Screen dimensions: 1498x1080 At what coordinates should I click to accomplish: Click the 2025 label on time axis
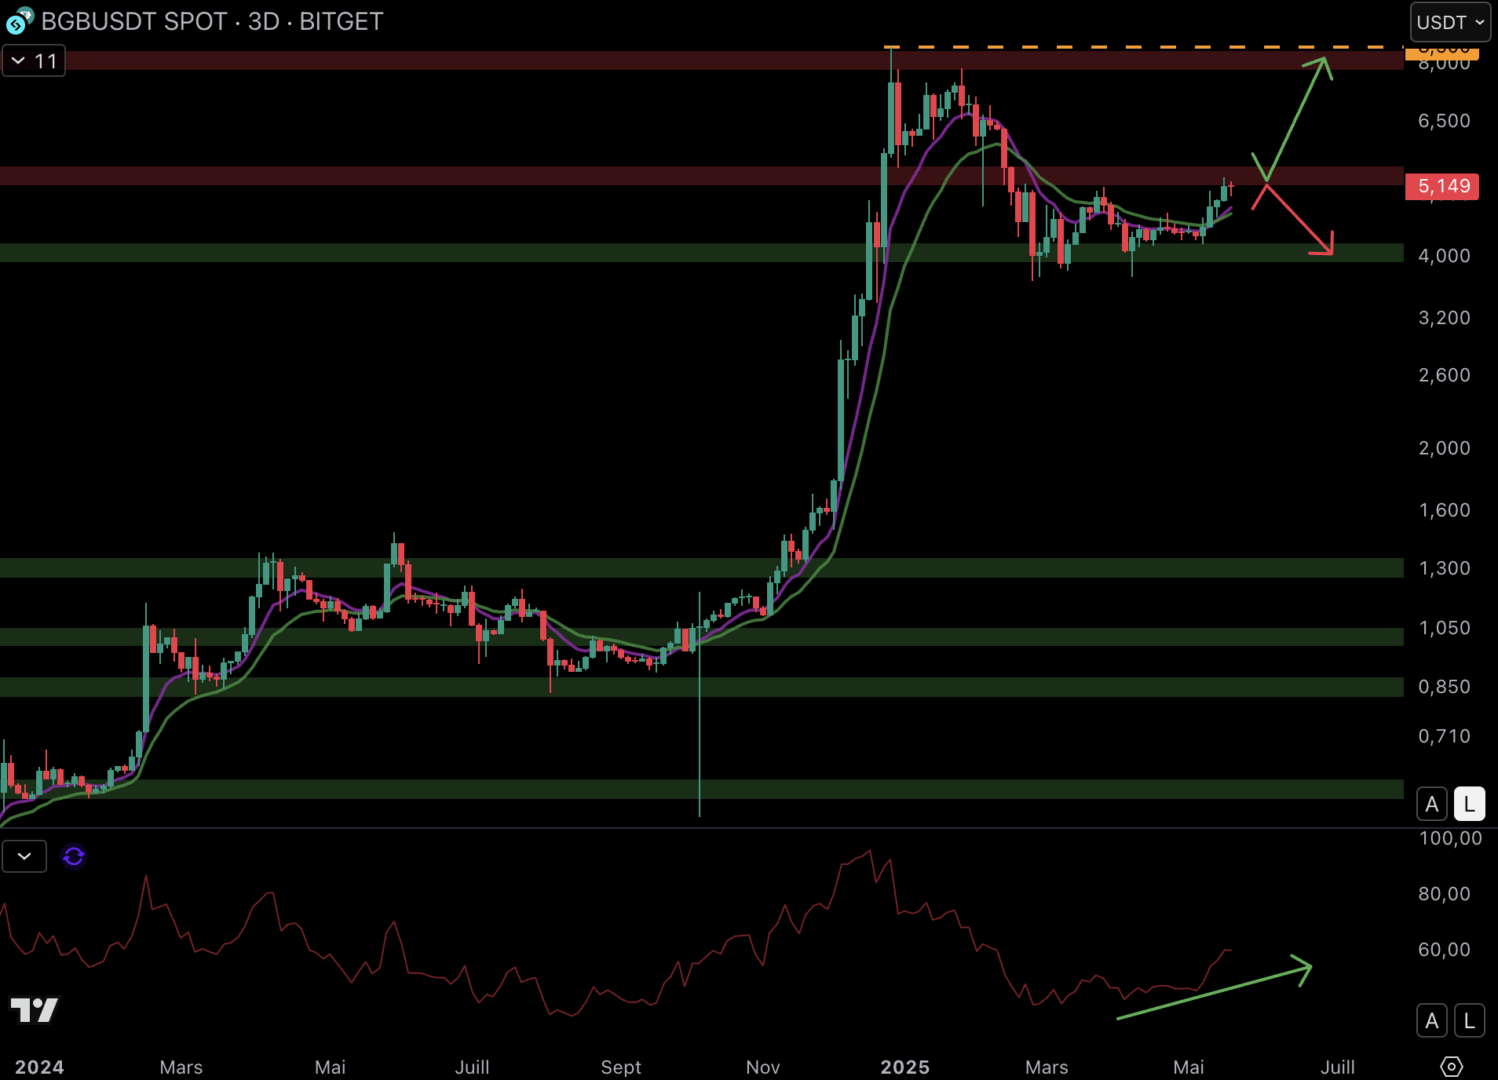tap(905, 1067)
